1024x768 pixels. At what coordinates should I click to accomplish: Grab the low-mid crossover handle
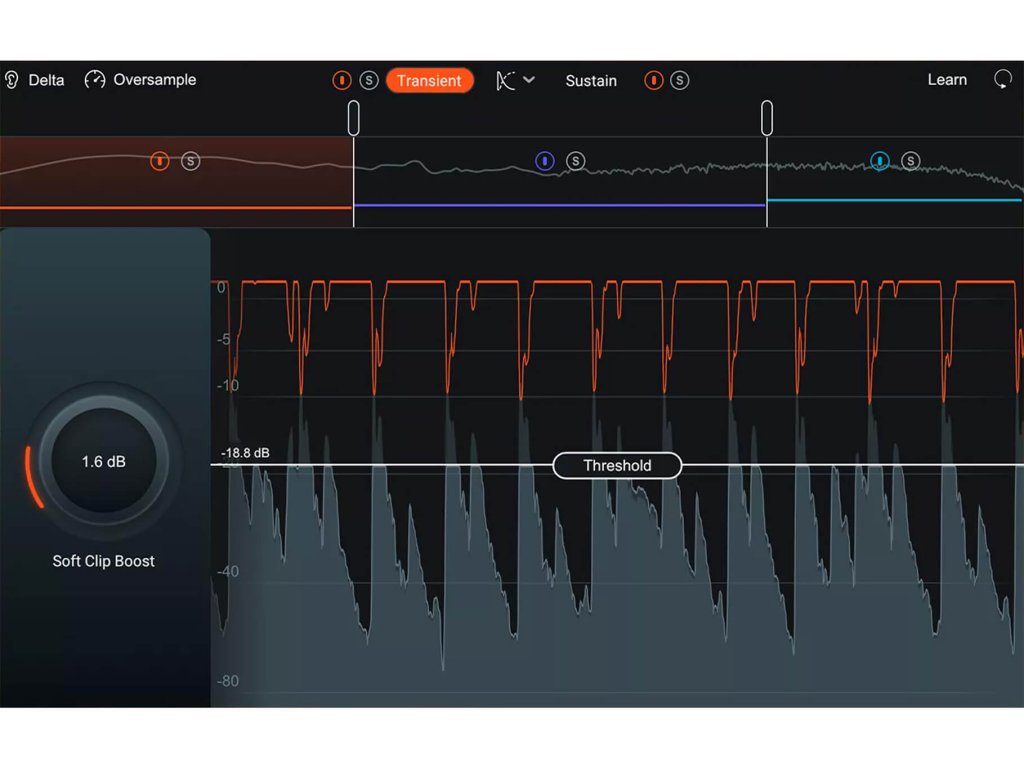point(353,118)
